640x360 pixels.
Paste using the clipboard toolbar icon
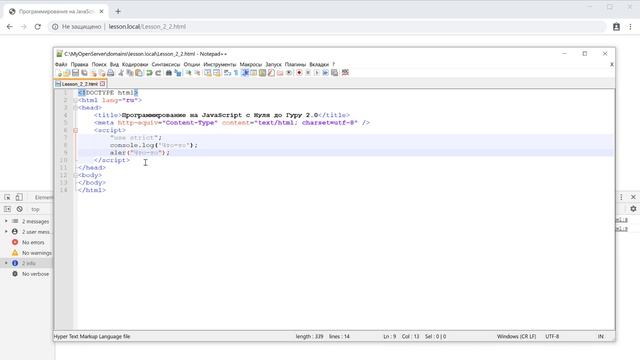pyautogui.click(x=139, y=73)
